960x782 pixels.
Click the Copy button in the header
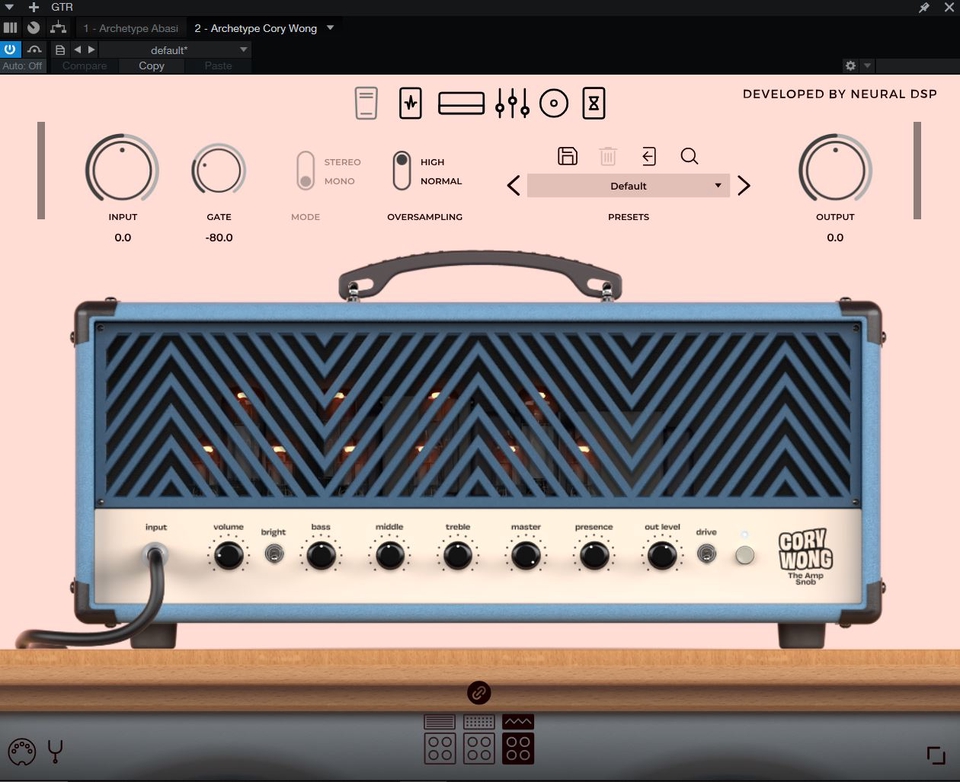point(150,65)
